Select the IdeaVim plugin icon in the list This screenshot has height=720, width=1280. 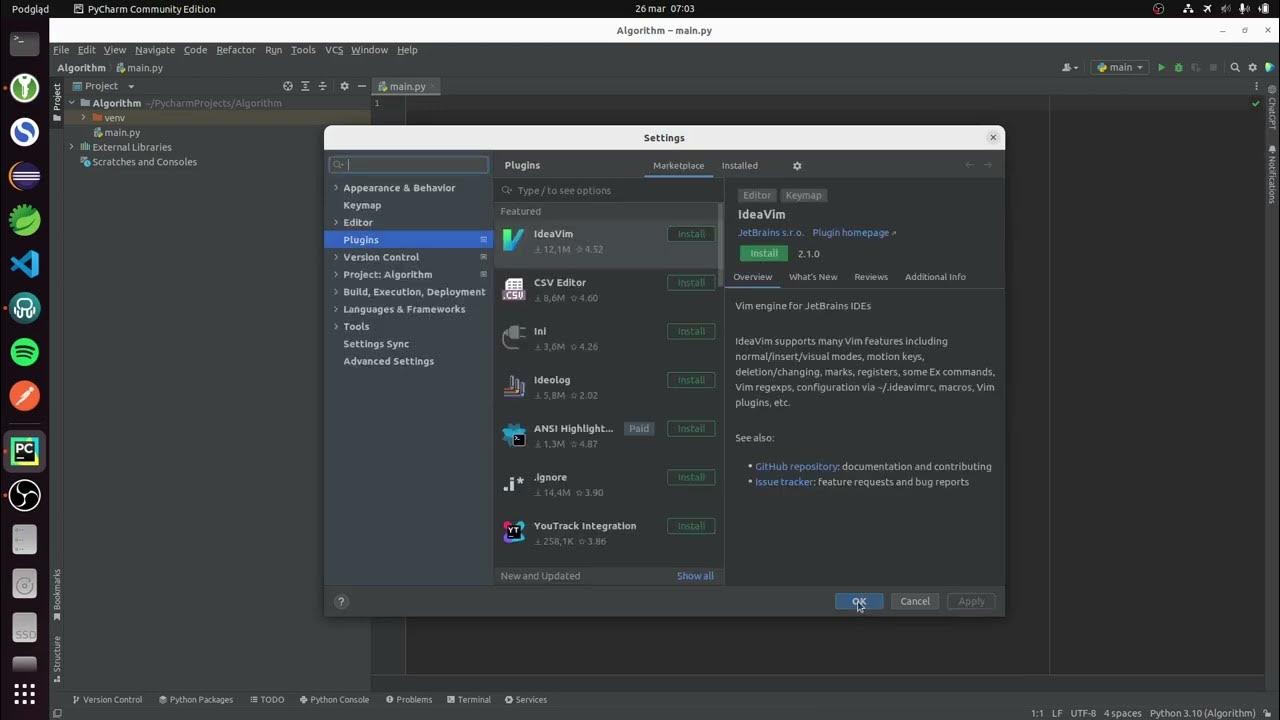pyautogui.click(x=513, y=240)
